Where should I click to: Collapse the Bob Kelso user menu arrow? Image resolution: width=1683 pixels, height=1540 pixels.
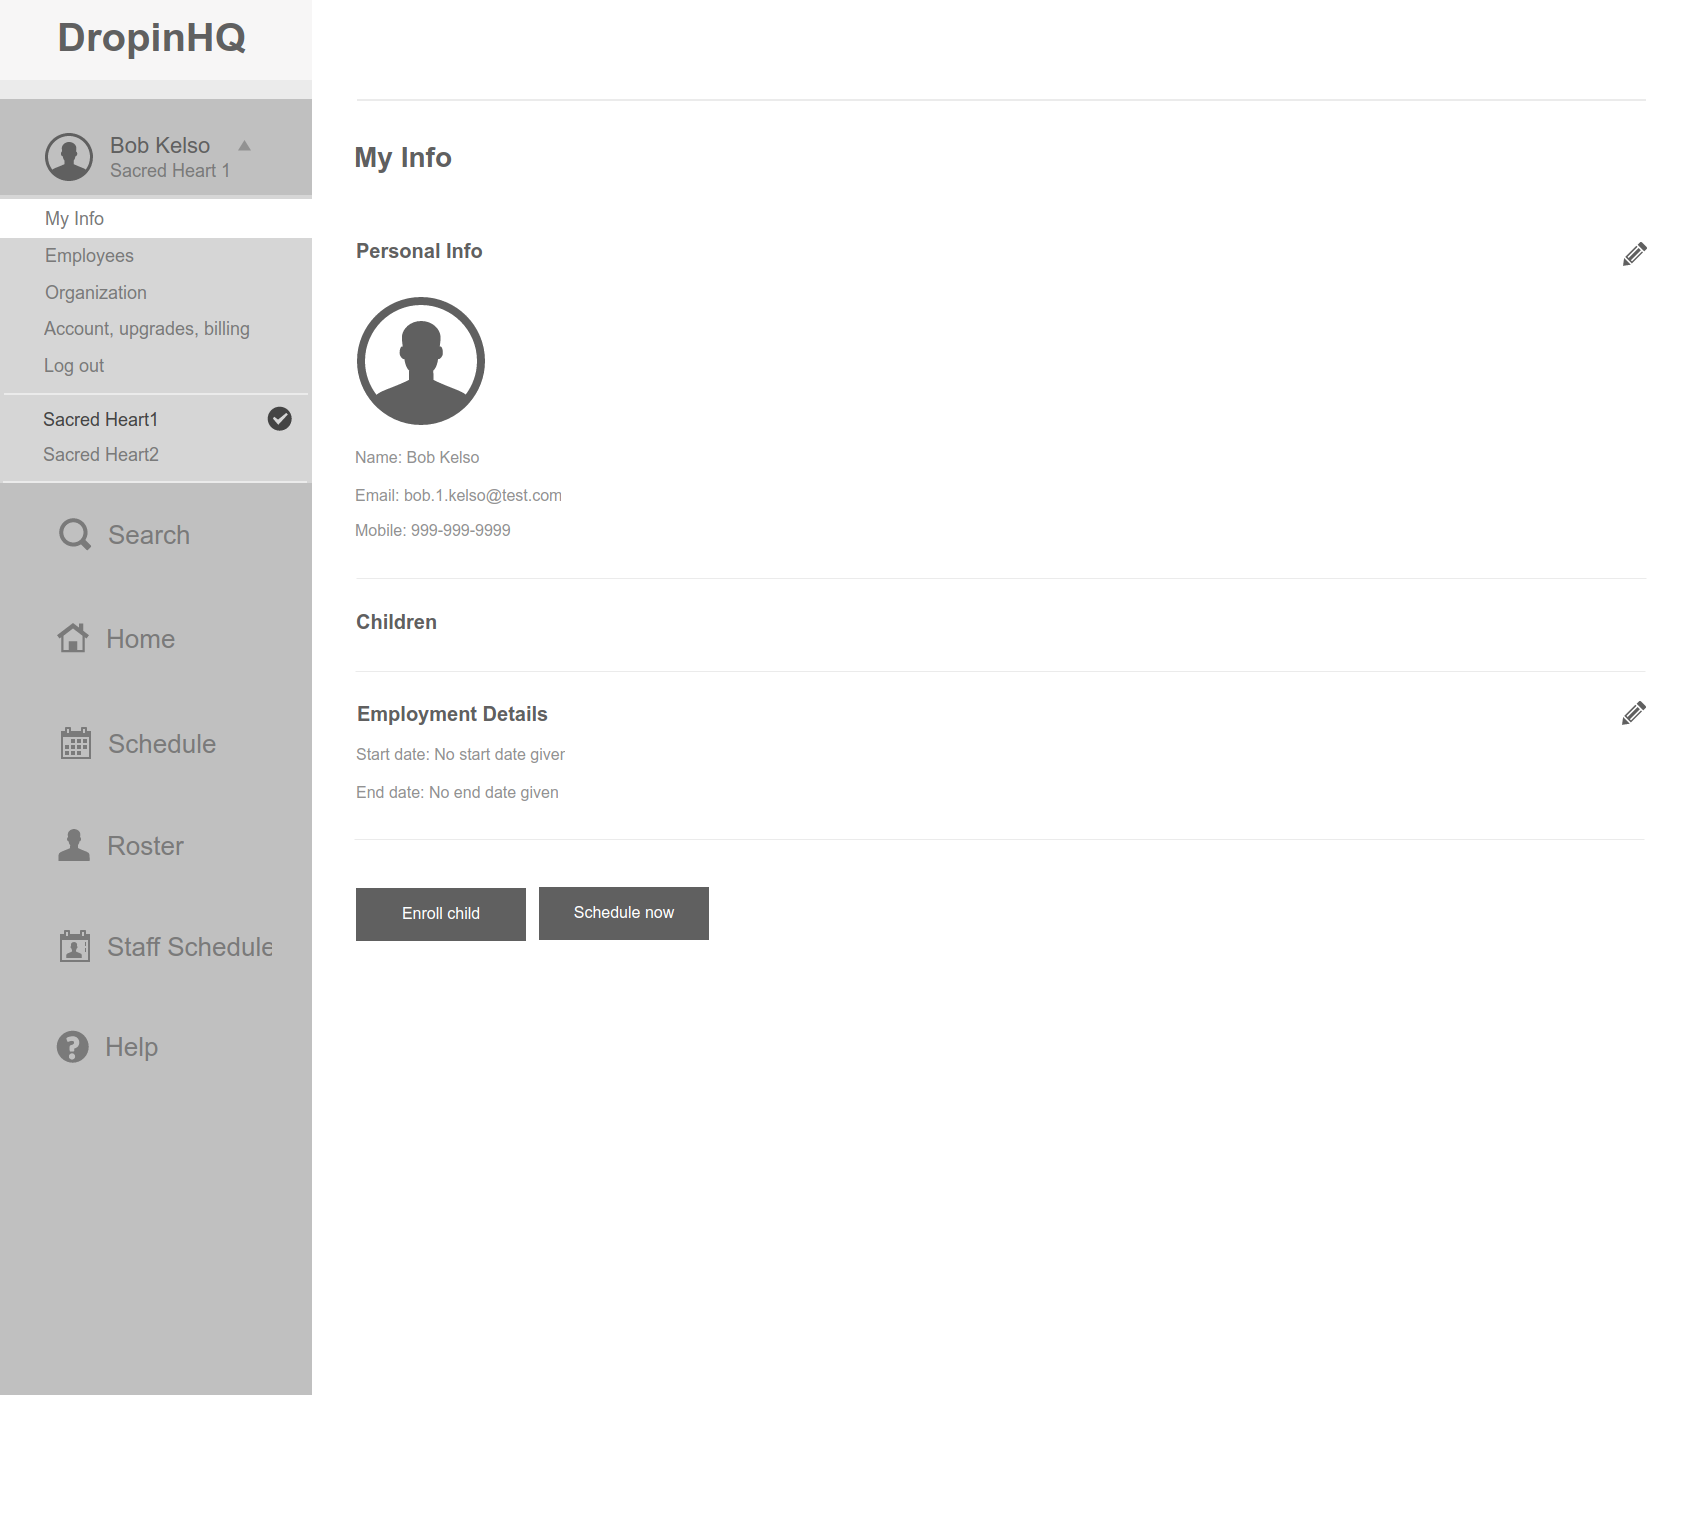pos(244,146)
